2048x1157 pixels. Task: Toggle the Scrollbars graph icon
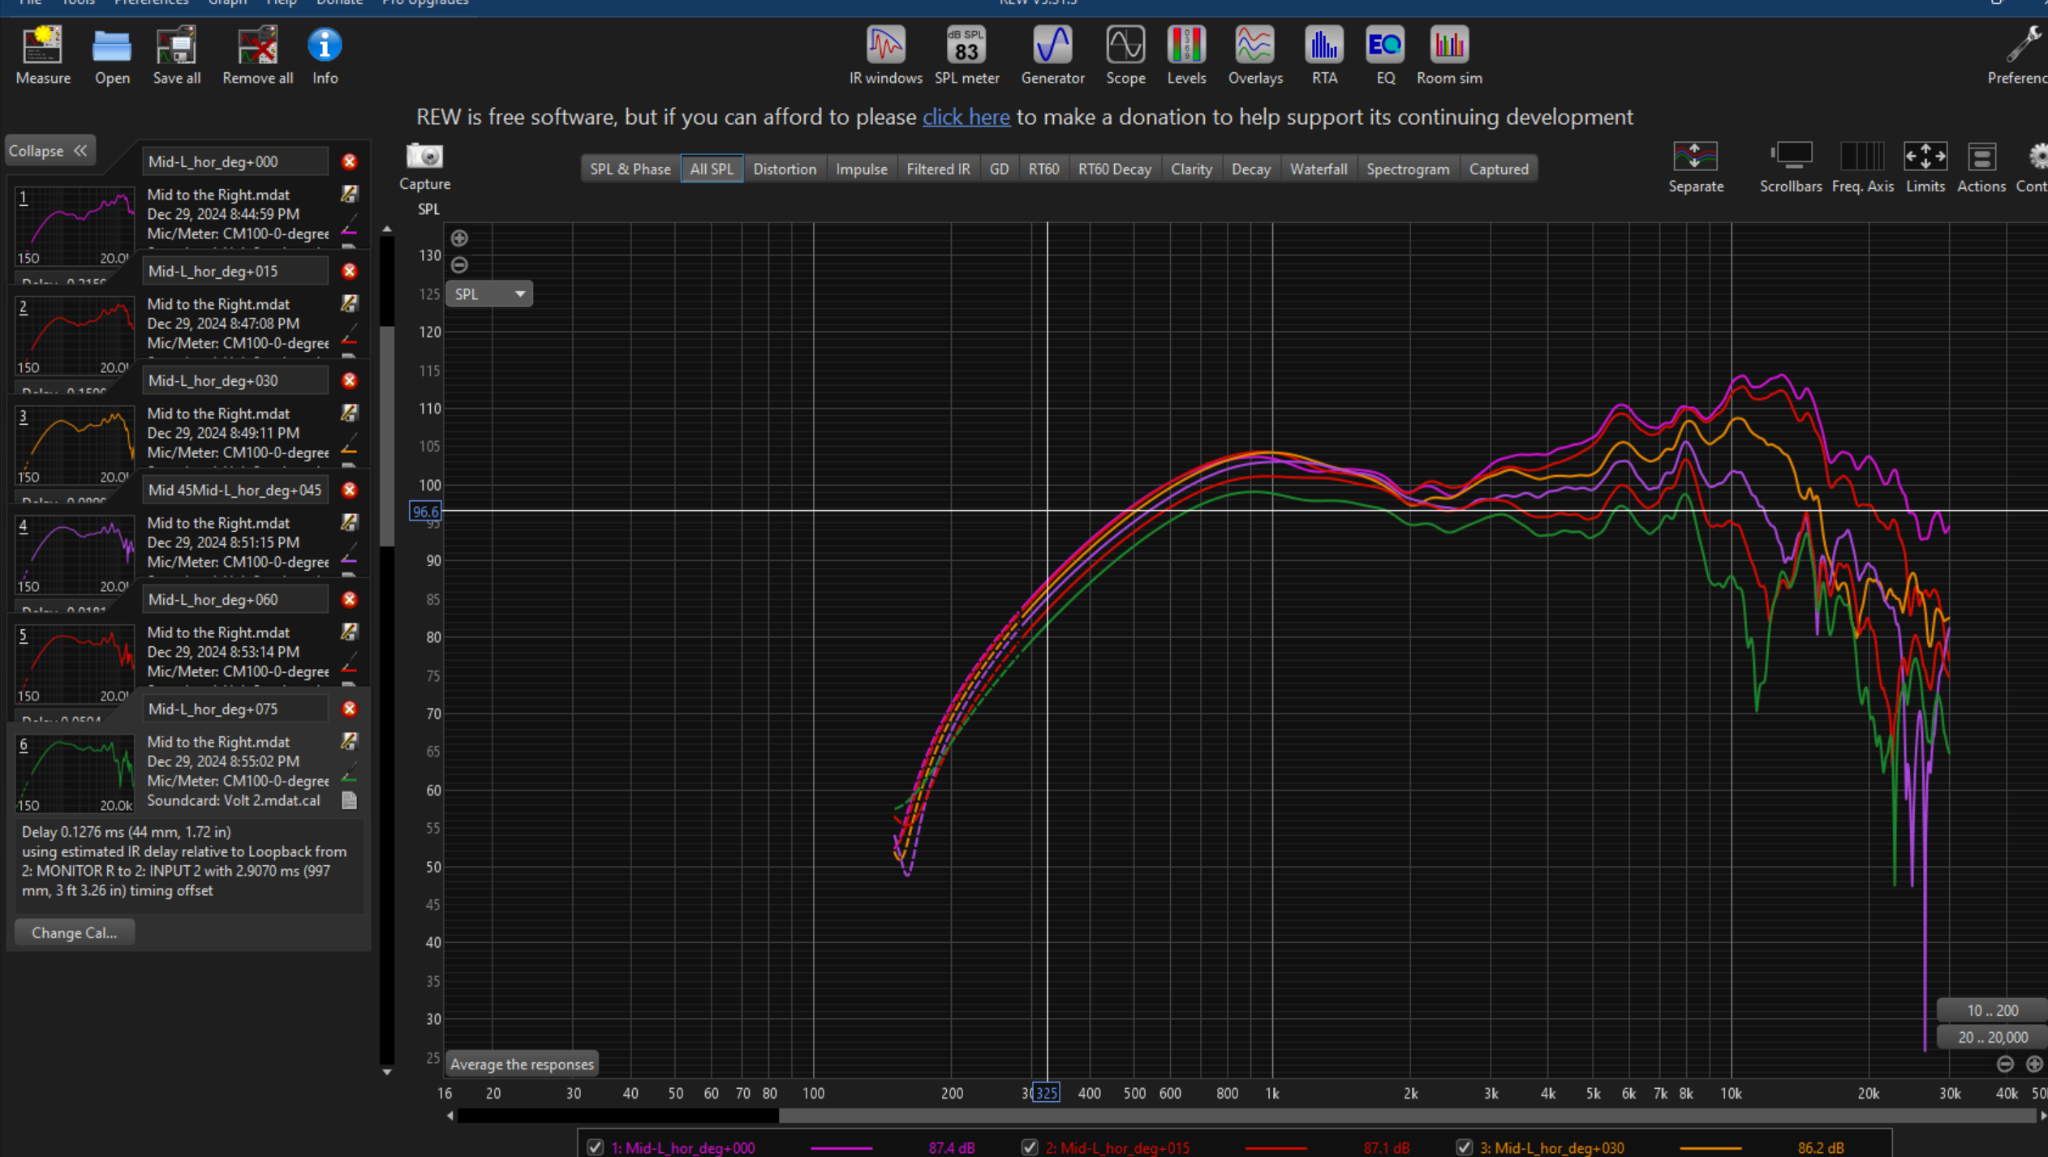[1791, 167]
